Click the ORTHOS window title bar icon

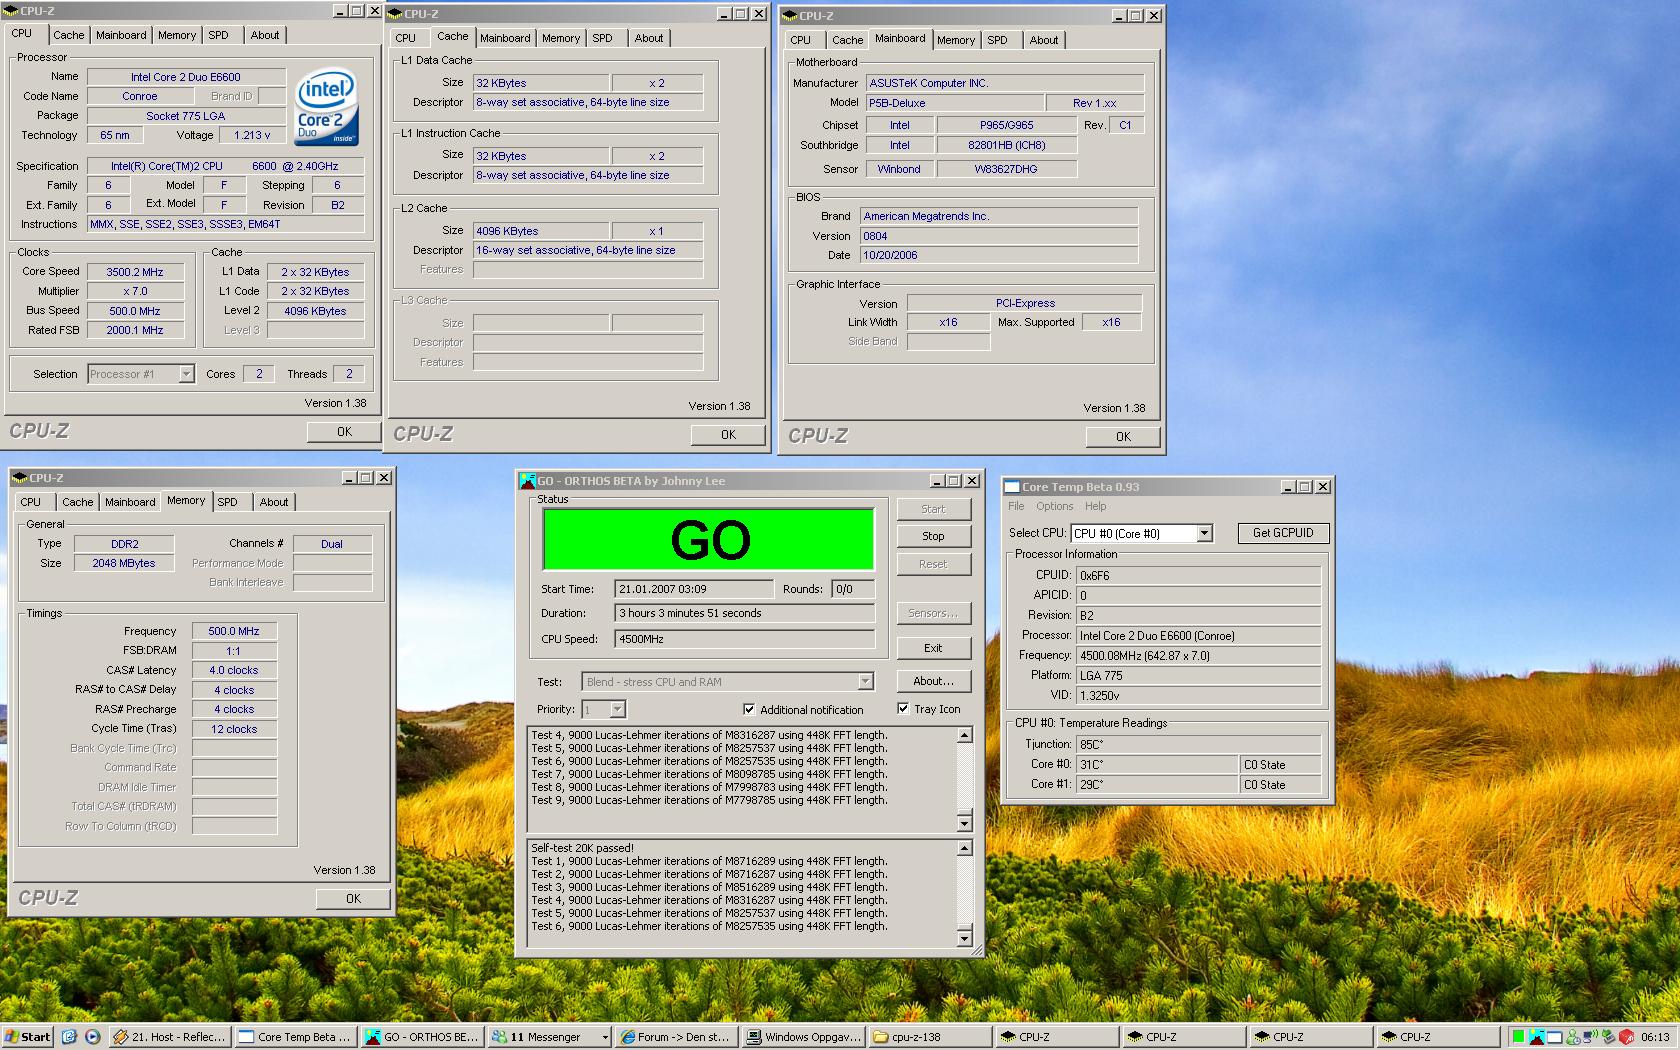[x=528, y=481]
